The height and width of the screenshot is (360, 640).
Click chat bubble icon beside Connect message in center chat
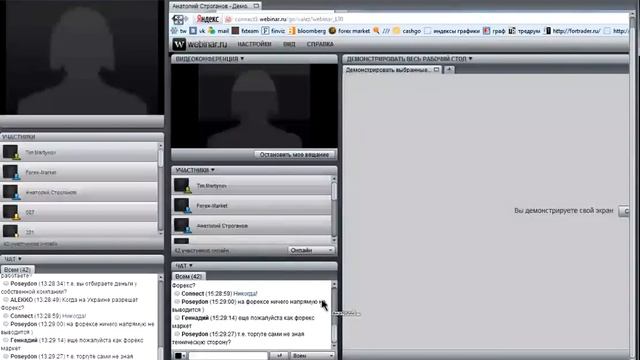(x=177, y=293)
